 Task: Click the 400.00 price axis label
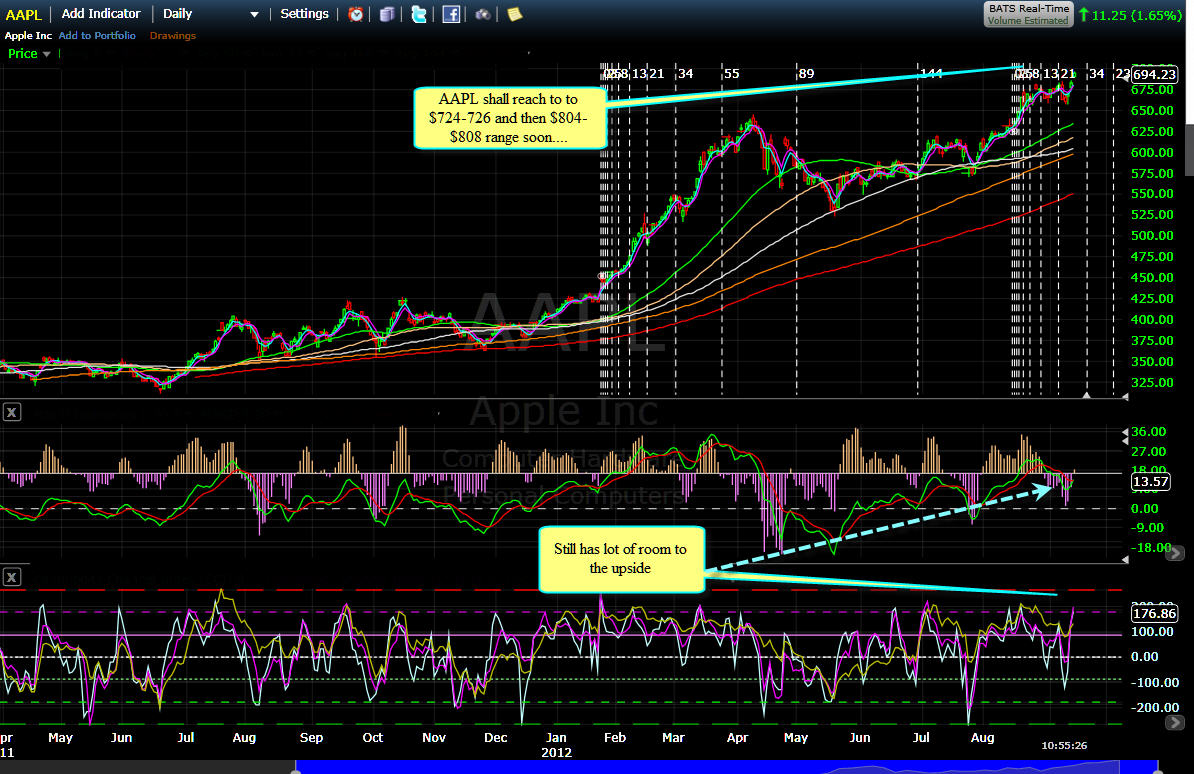tap(1151, 319)
